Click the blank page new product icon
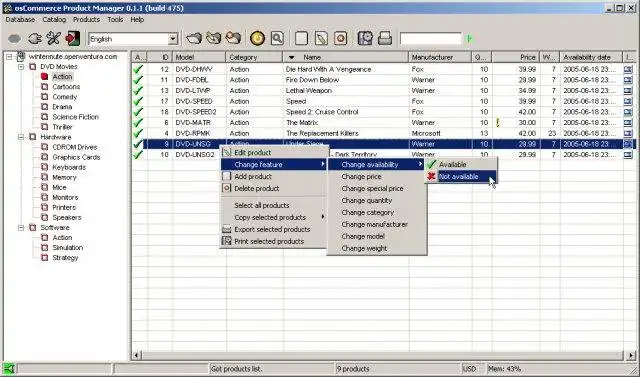This screenshot has height=377, width=640. [x=301, y=39]
